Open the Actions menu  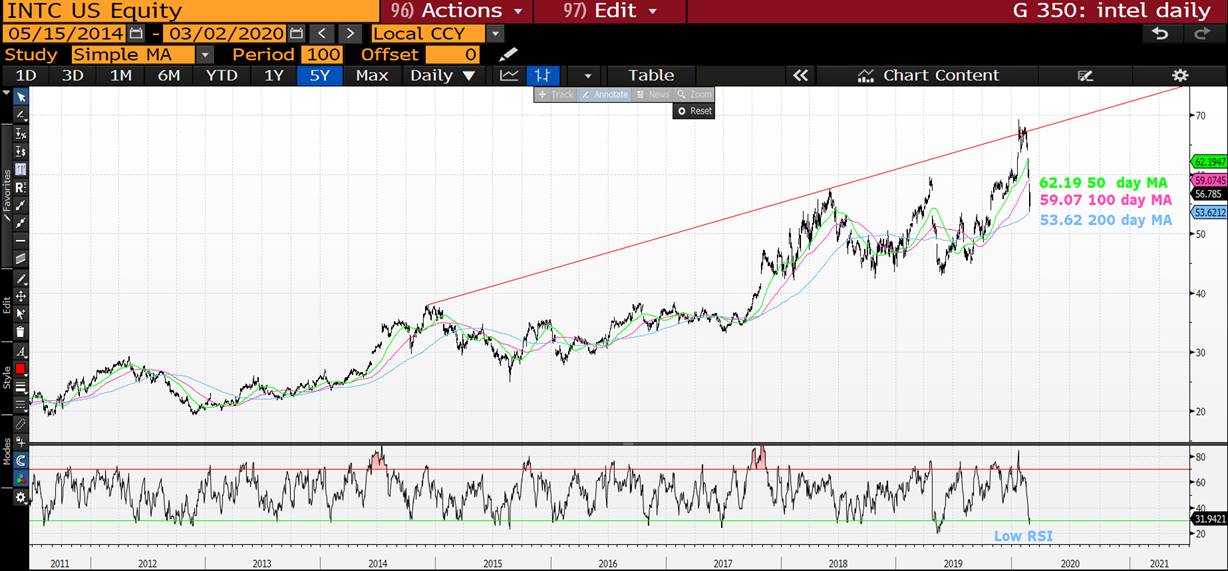click(457, 11)
